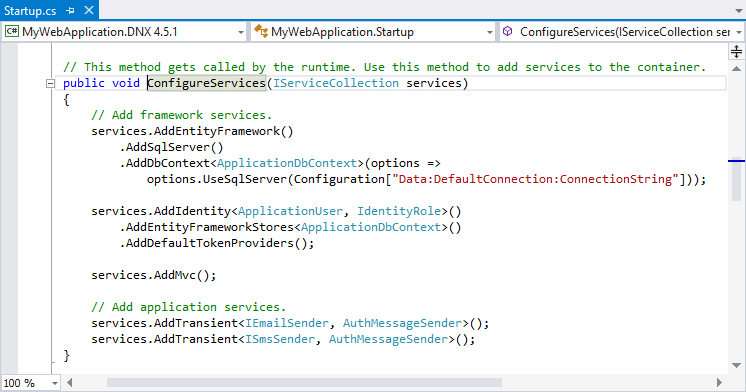Click the horizontal scrollbar thumb

(304, 382)
